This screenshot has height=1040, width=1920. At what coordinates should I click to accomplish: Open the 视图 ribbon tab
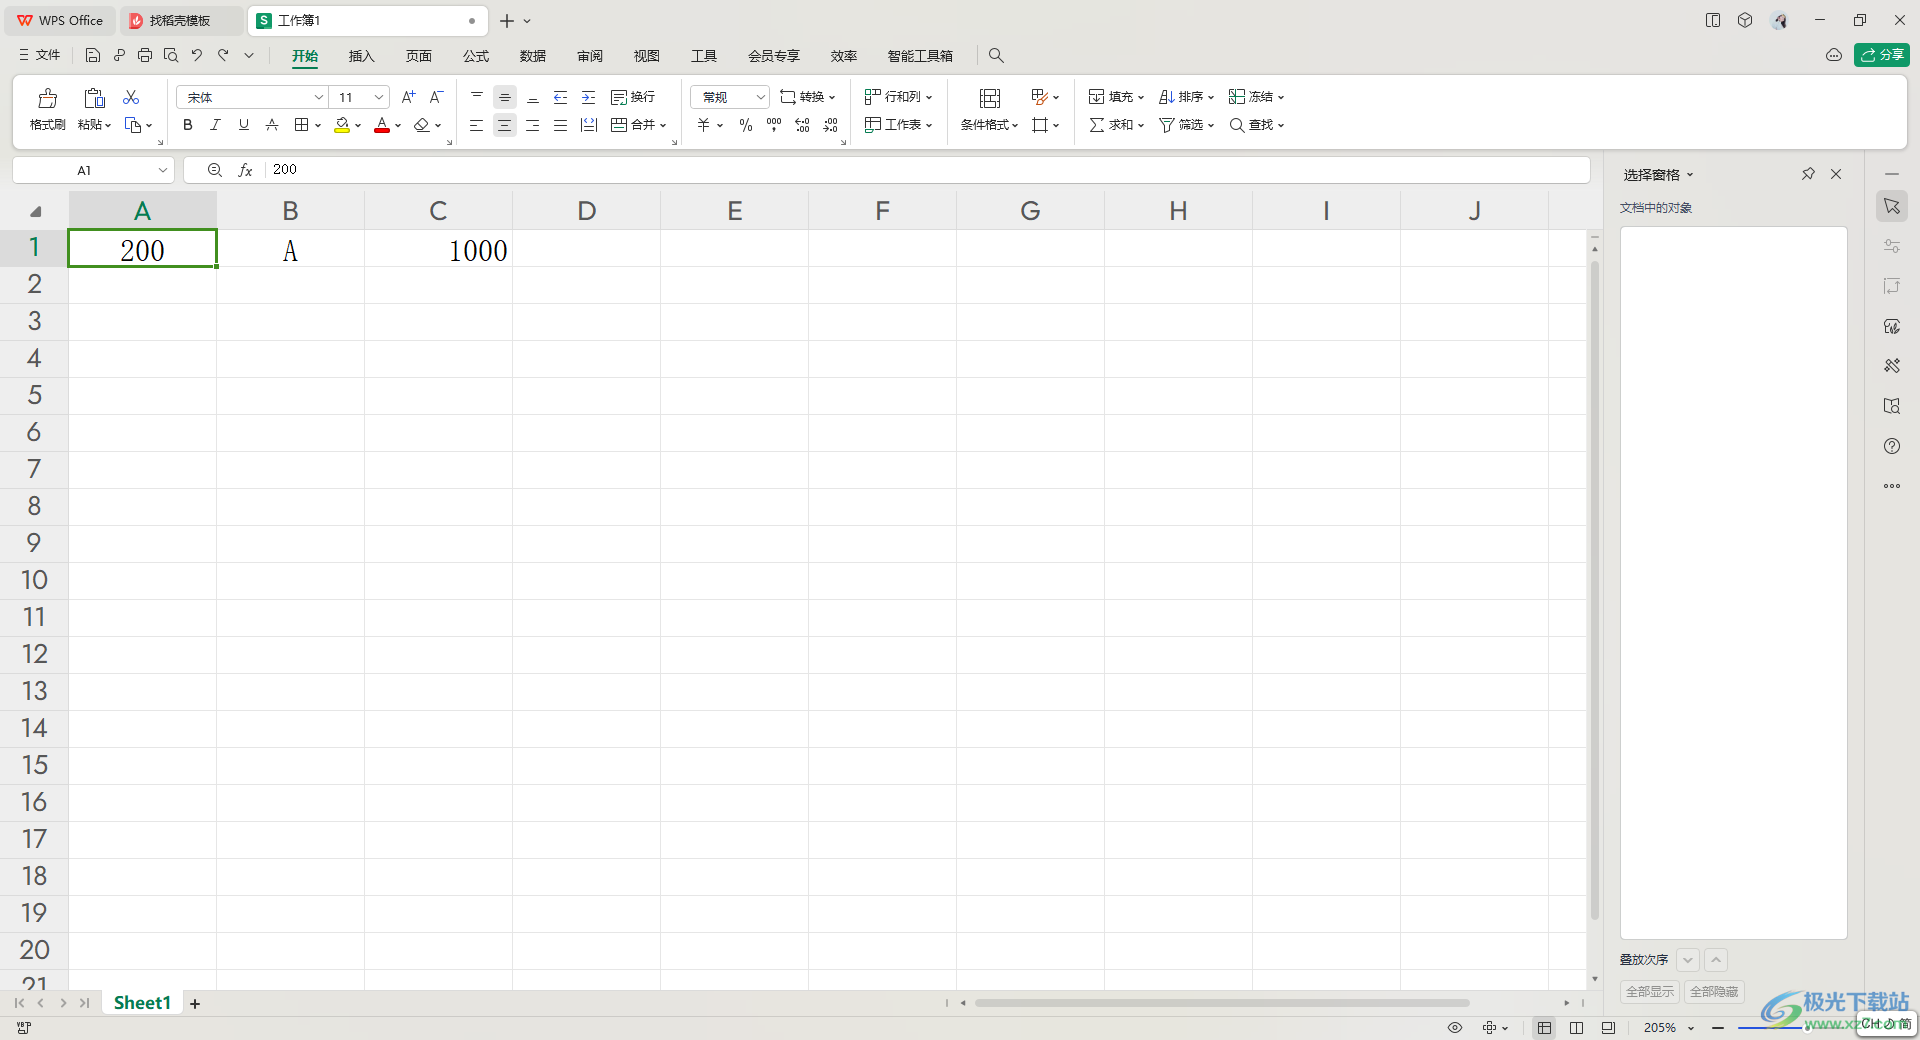pos(647,56)
